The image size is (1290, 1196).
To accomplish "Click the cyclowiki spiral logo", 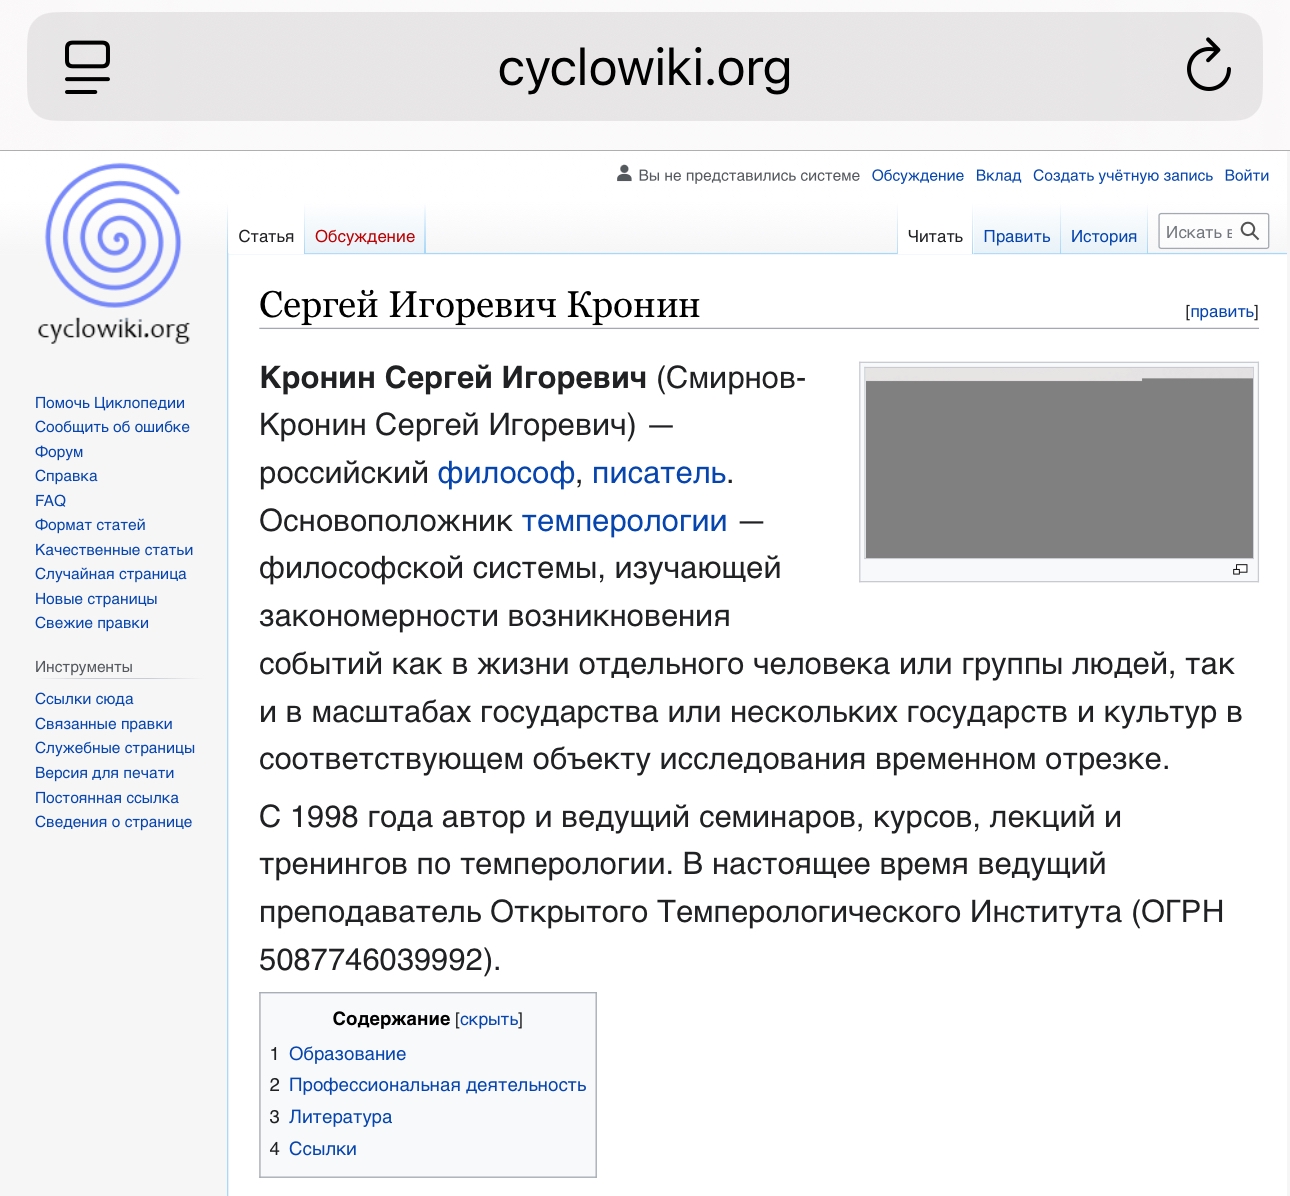I will tap(114, 236).
